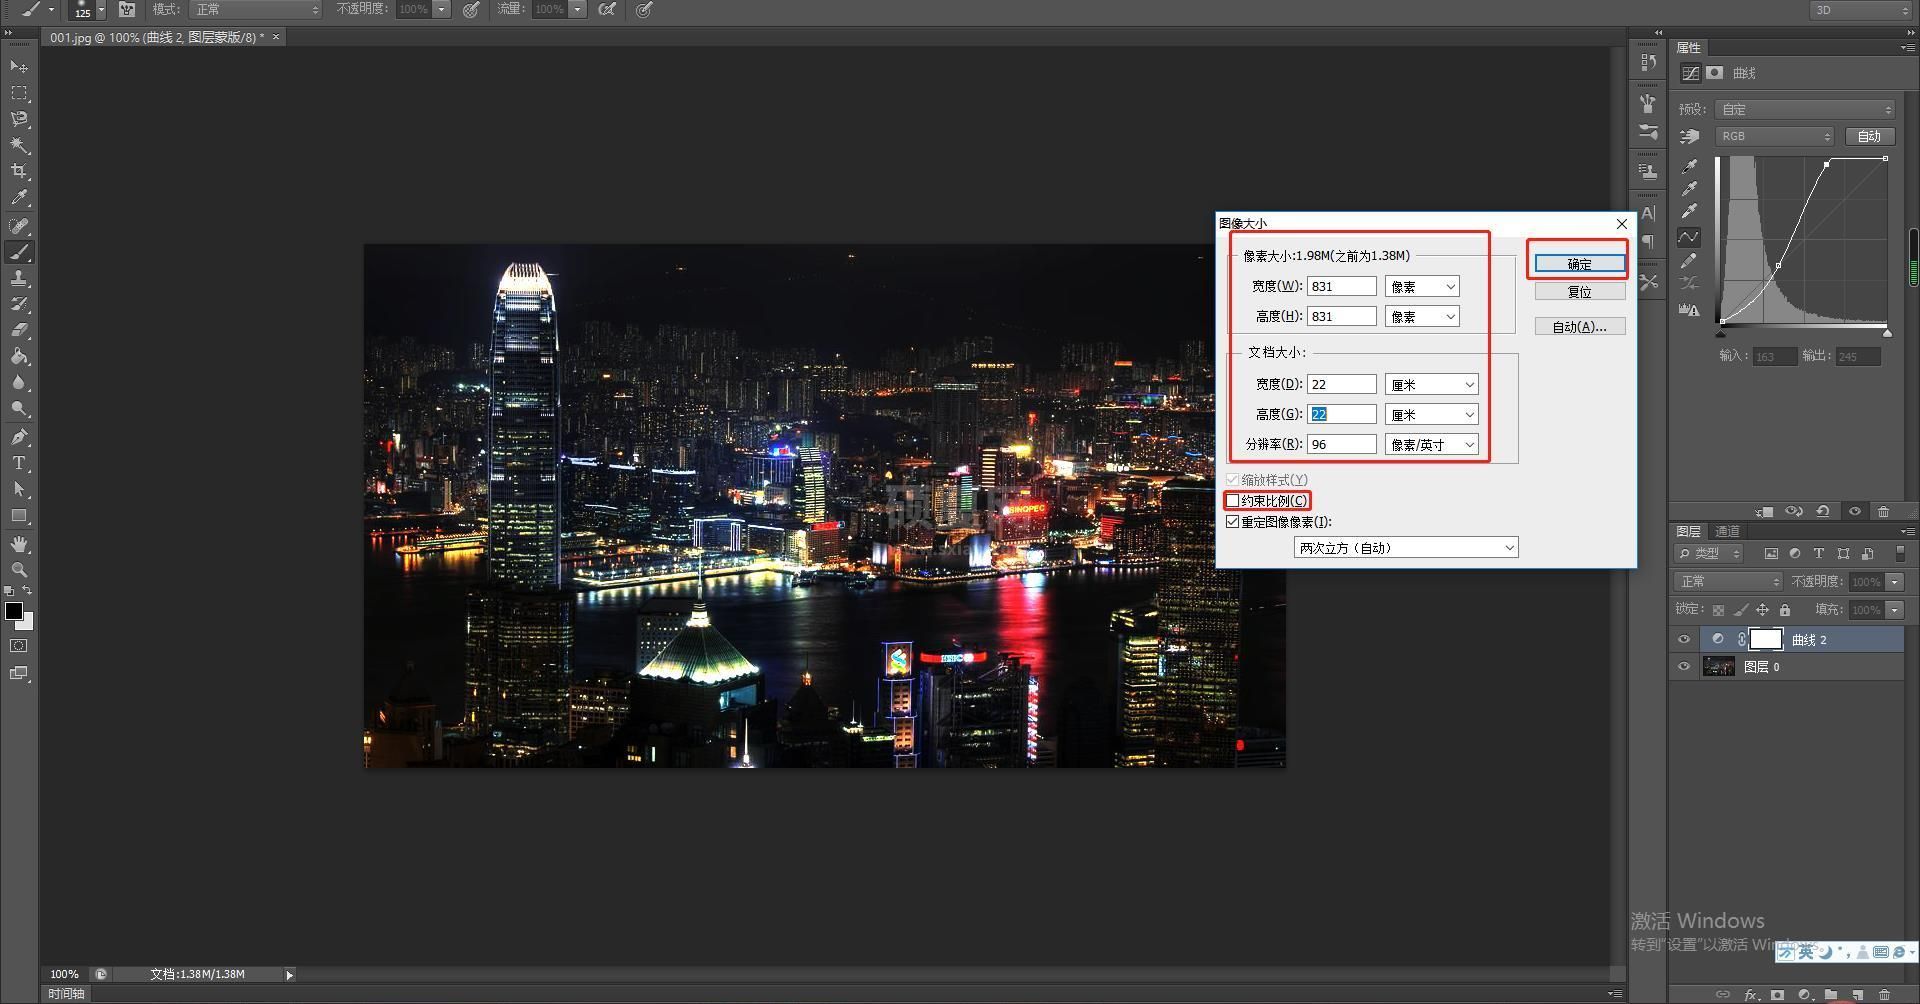
Task: Open the Paragraph panel icon
Action: pyautogui.click(x=1649, y=241)
